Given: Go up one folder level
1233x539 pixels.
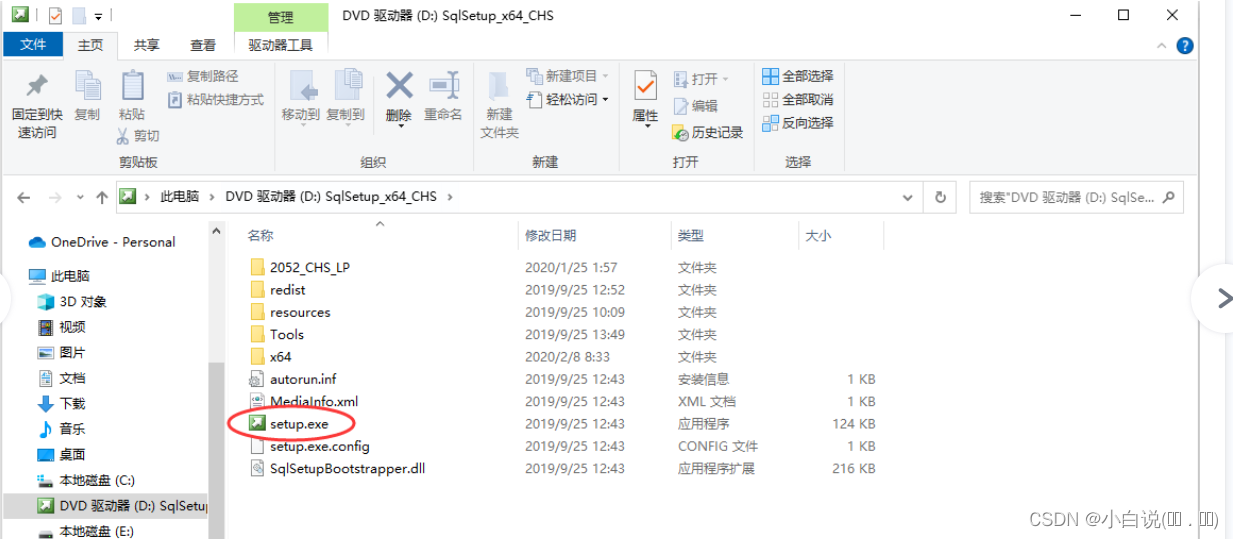Looking at the screenshot, I should (x=101, y=197).
